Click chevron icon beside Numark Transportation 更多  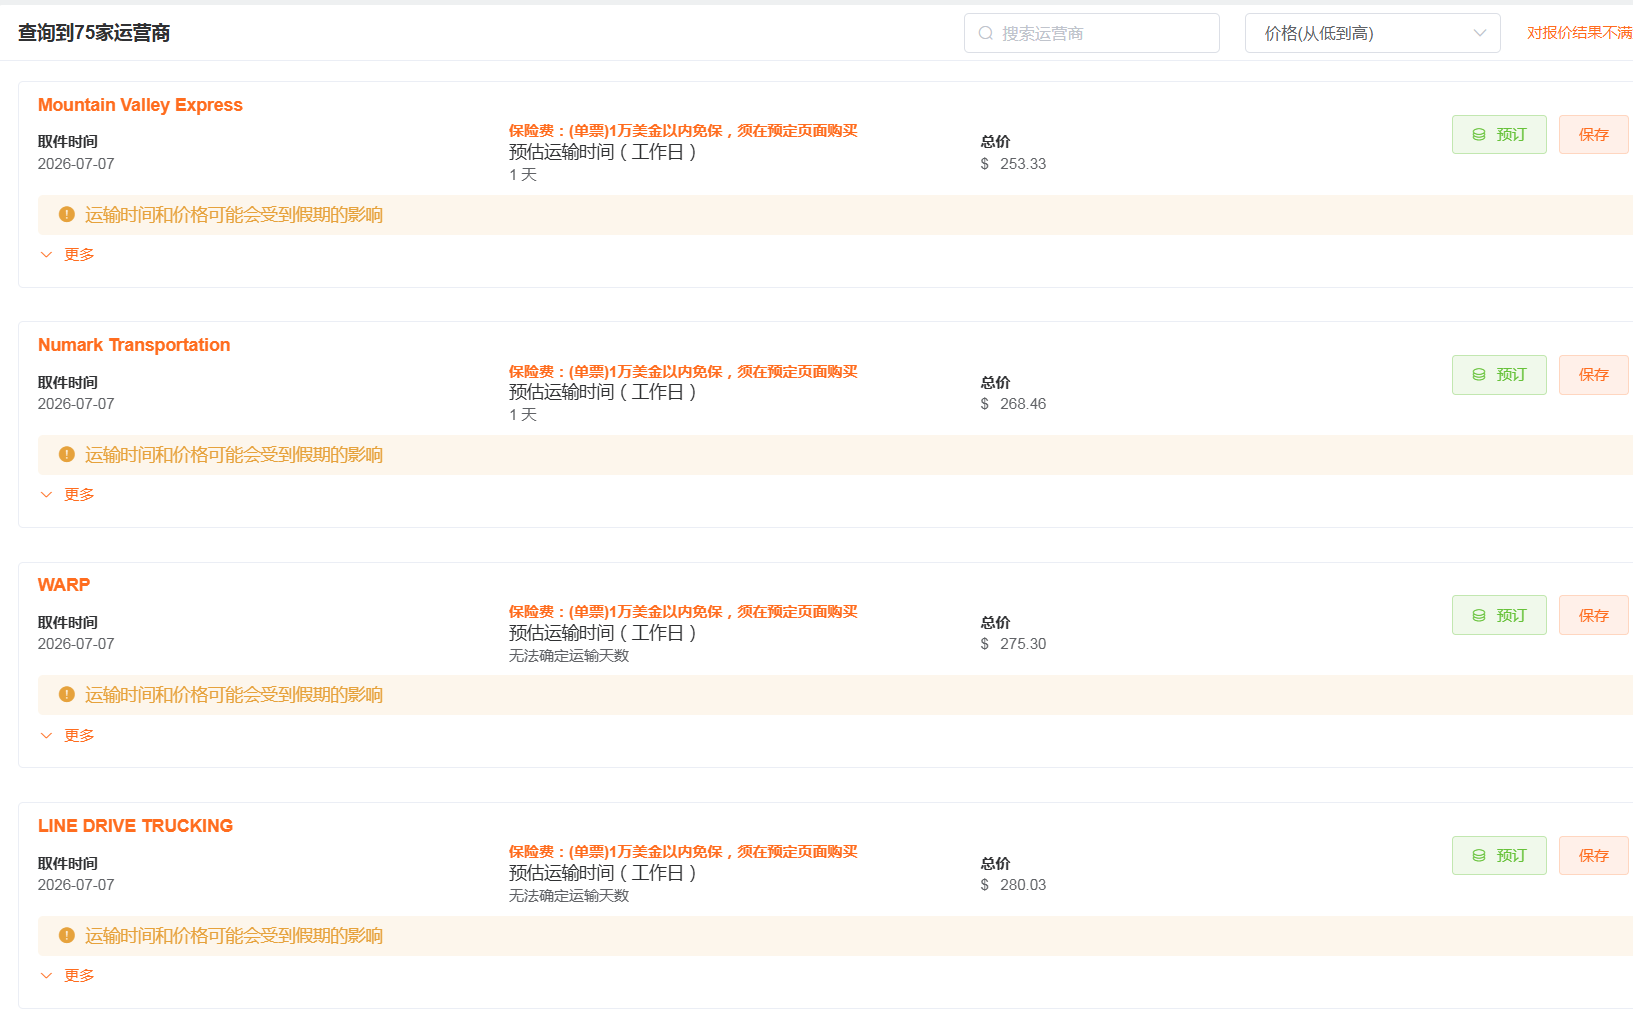pos(46,495)
